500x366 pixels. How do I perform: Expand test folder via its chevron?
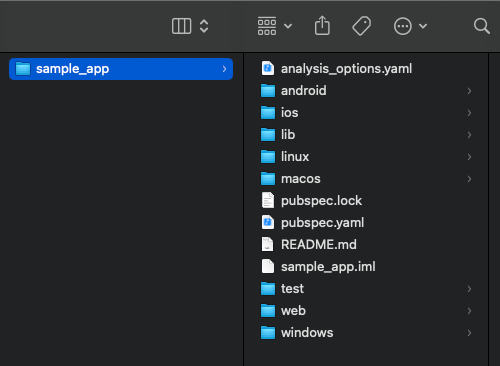[x=469, y=289]
